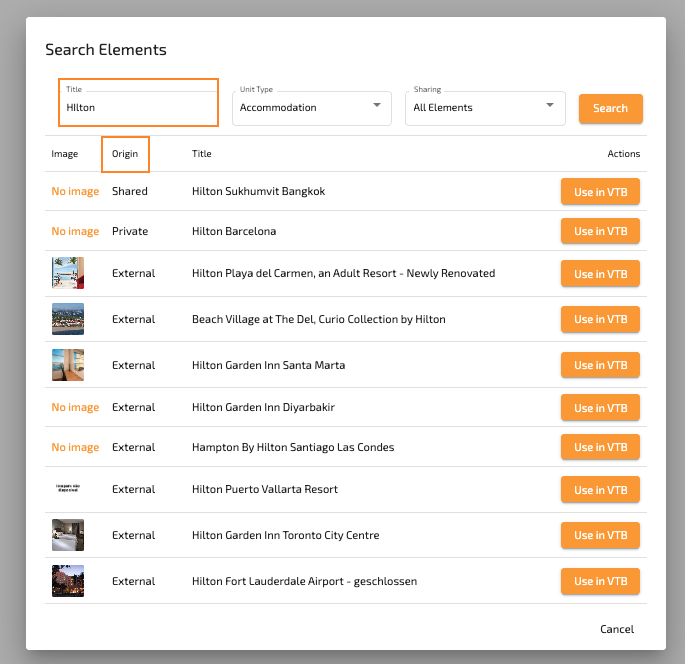This screenshot has width=685, height=664.
Task: Click No image for Hilton Sukhumvit Bangkok
Action: pyautogui.click(x=75, y=191)
